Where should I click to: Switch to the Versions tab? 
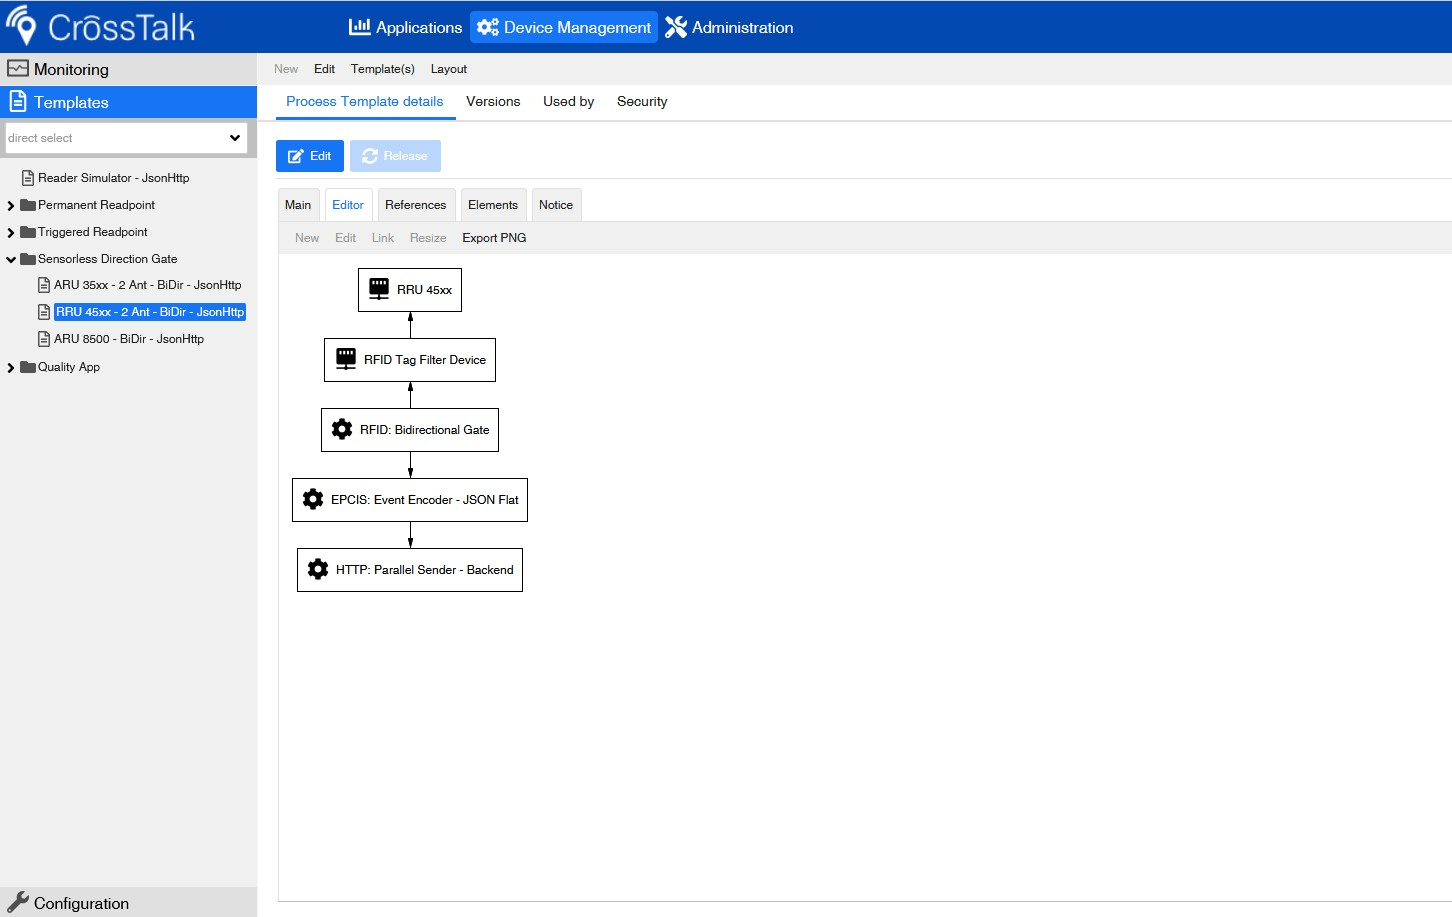tap(493, 102)
